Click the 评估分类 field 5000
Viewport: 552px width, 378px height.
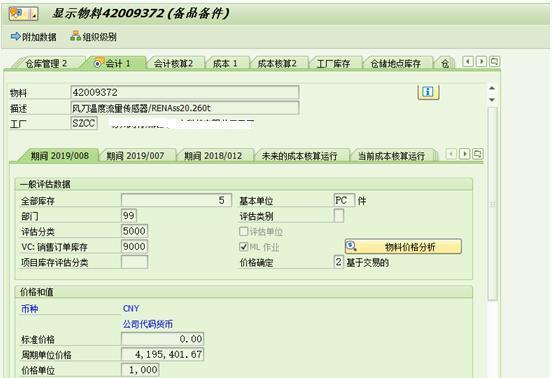pos(134,231)
